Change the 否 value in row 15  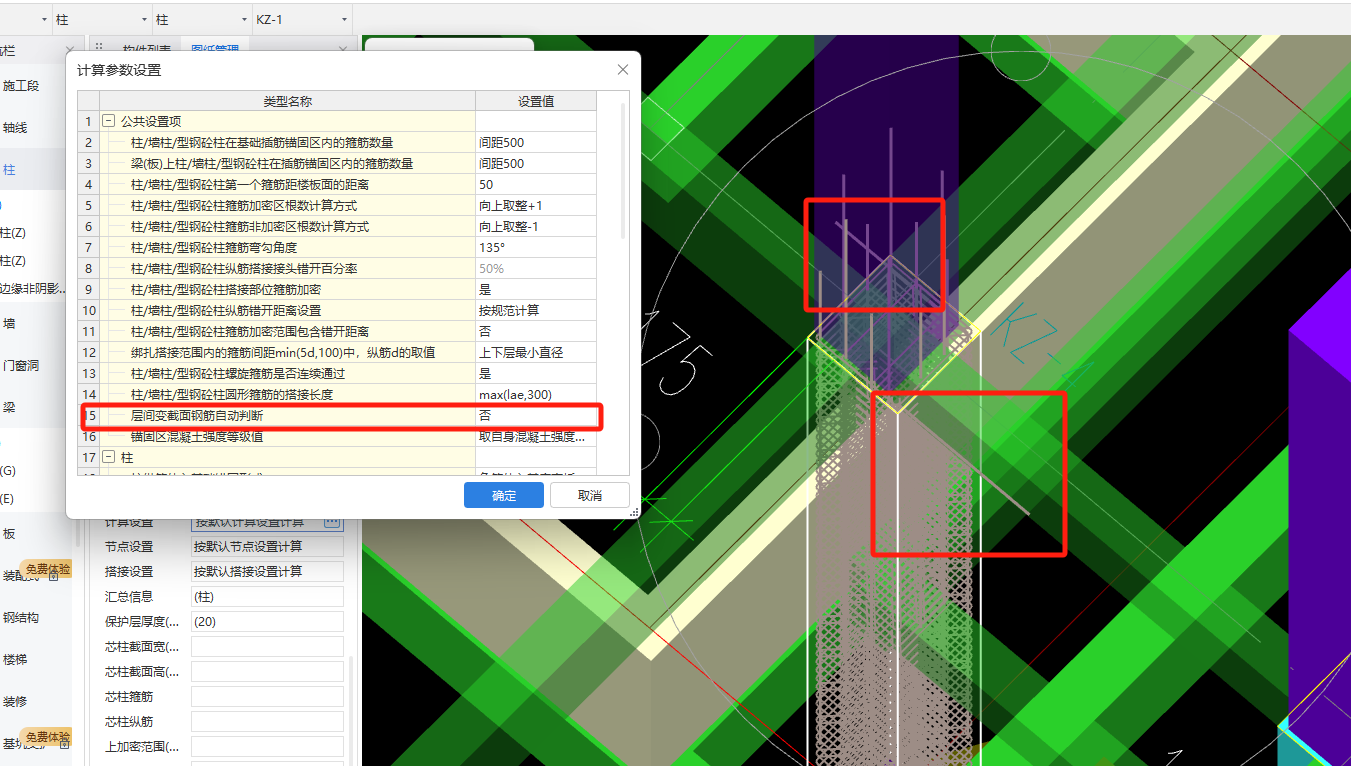point(536,415)
